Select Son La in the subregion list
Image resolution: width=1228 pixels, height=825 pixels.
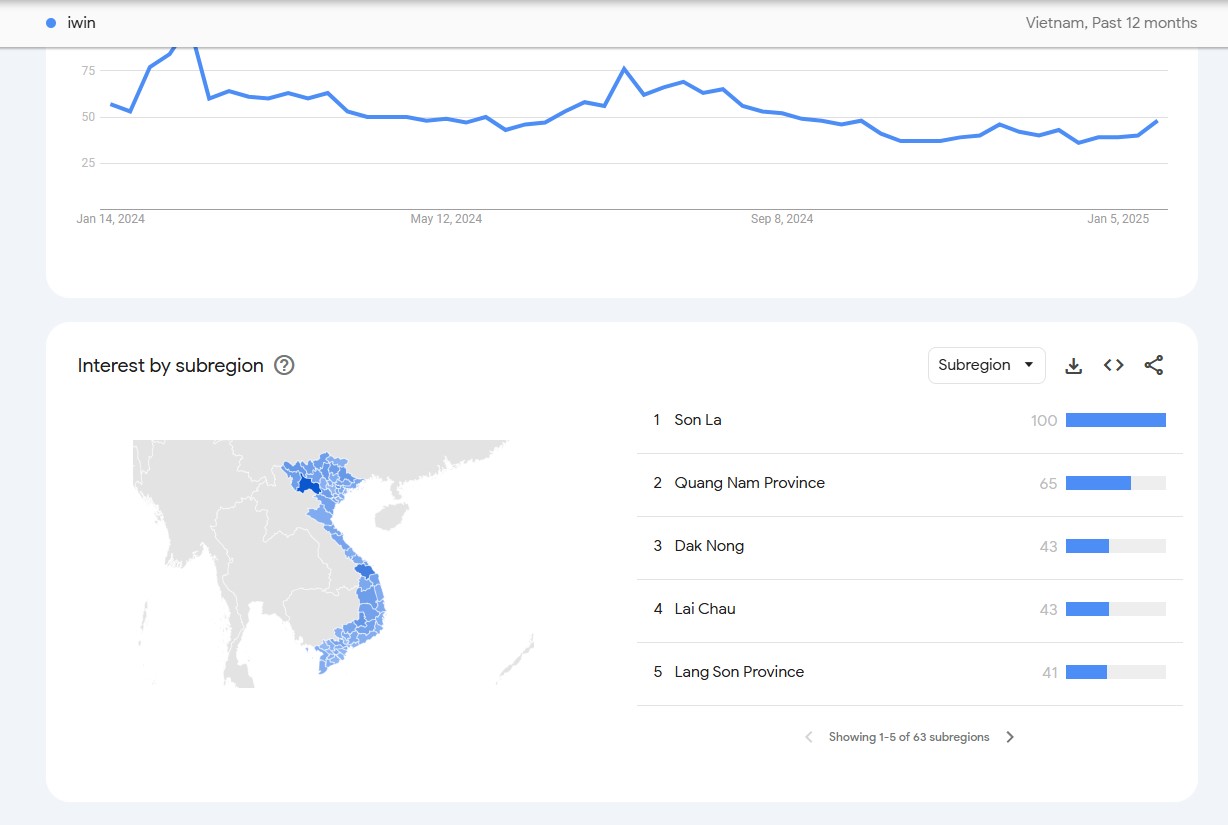697,420
